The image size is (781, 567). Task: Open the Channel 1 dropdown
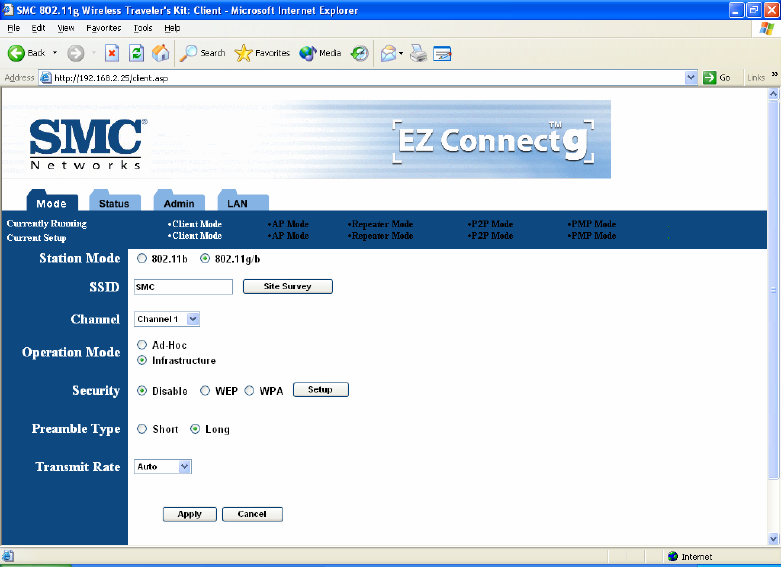(167, 319)
